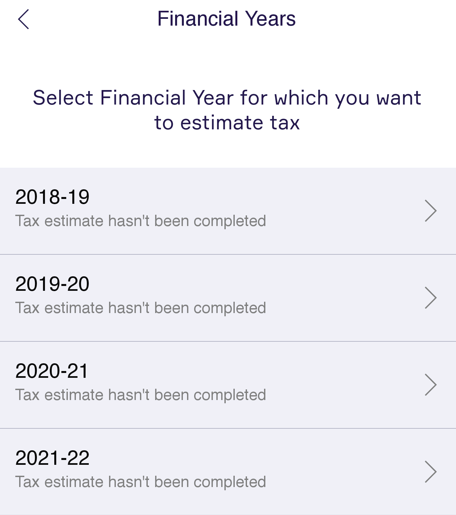
Task: Tap the chevron for 2021-22
Action: coord(431,472)
